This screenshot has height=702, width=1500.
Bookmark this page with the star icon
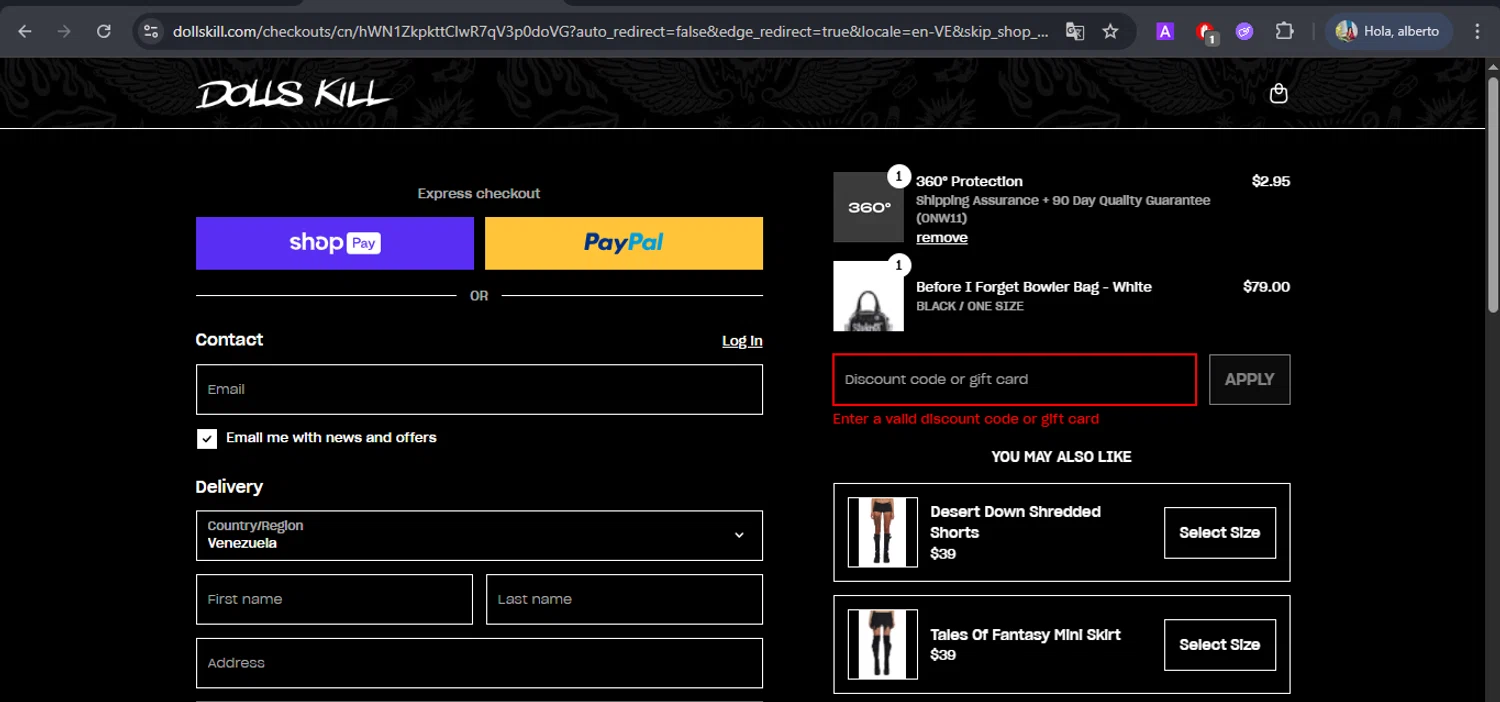(1110, 31)
